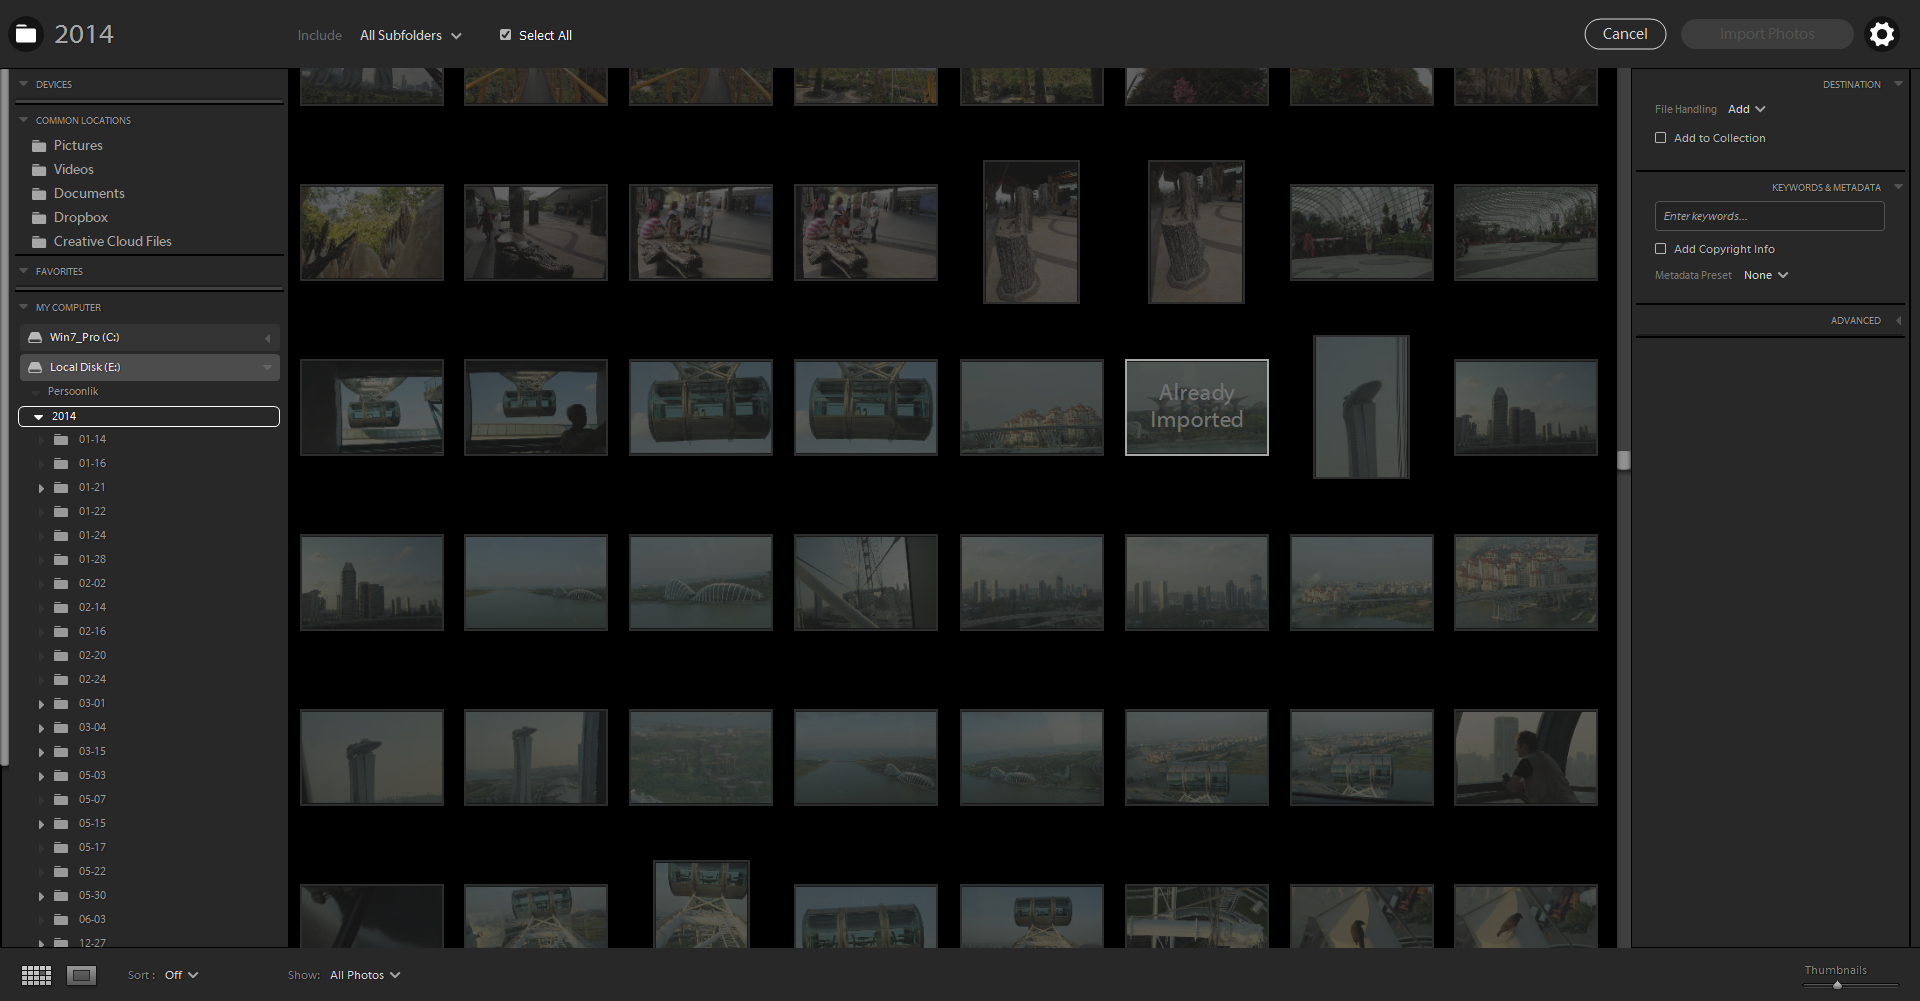The height and width of the screenshot is (1001, 1920).
Task: Collapse the My Computer section
Action: click(x=24, y=307)
